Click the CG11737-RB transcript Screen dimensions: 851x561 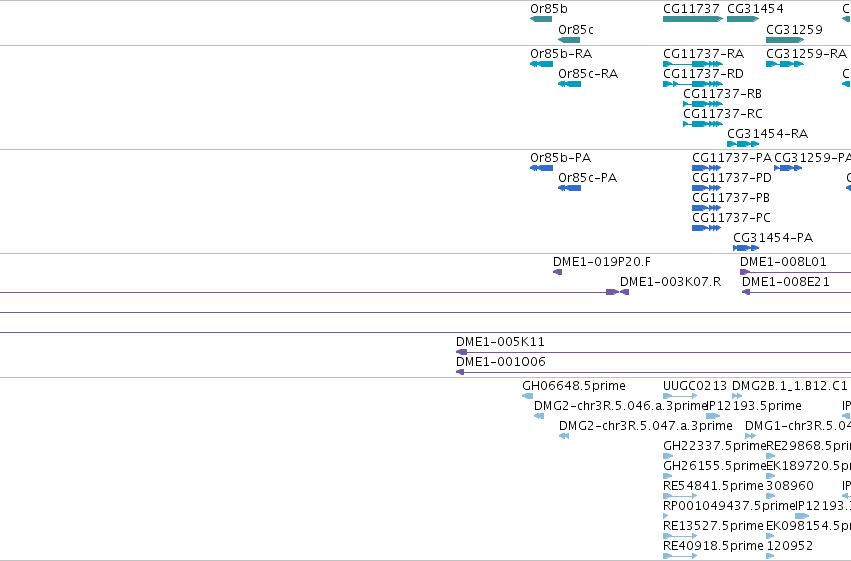[x=703, y=104]
